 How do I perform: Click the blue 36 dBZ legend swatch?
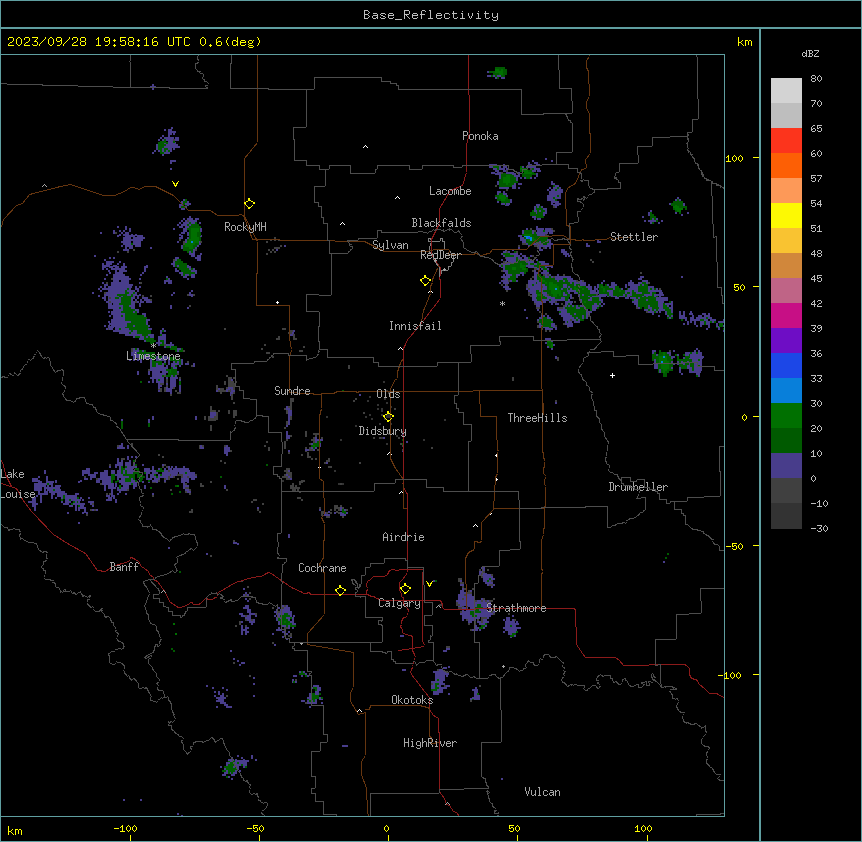tap(786, 365)
